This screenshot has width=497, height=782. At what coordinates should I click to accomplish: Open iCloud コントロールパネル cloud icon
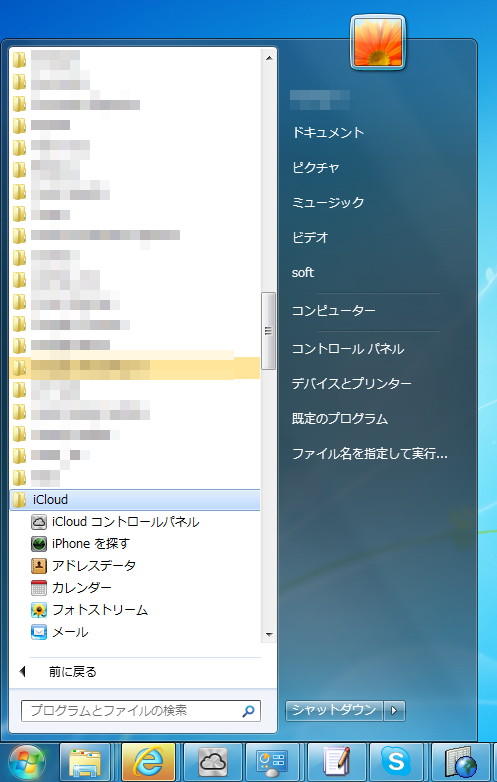[x=39, y=522]
